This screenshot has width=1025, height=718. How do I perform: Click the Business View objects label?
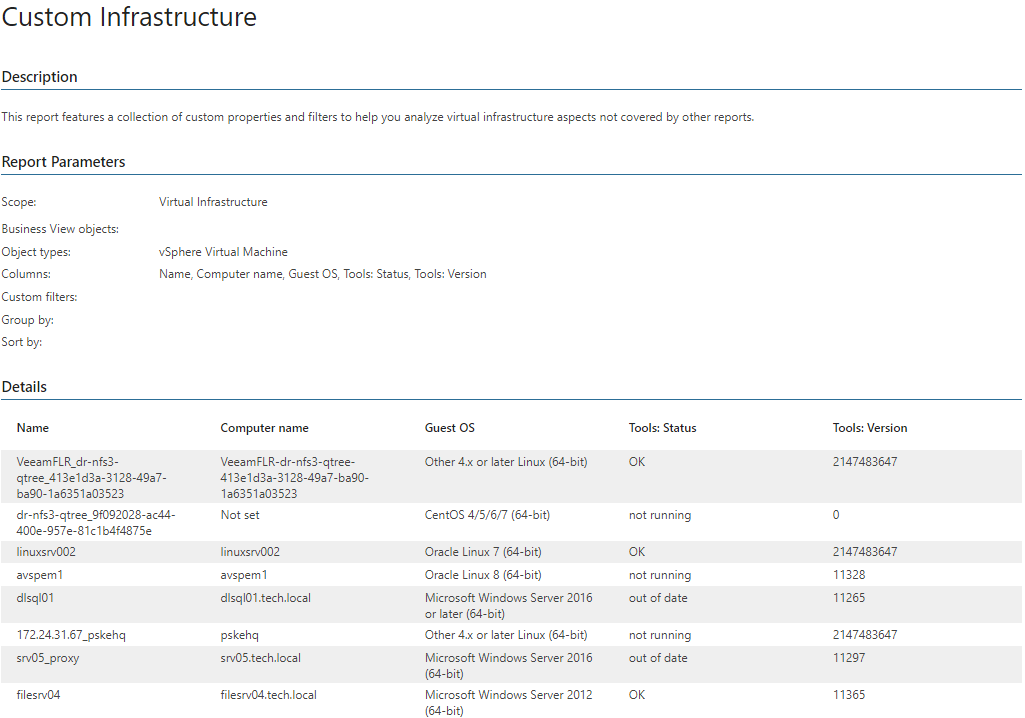pyautogui.click(x=60, y=229)
